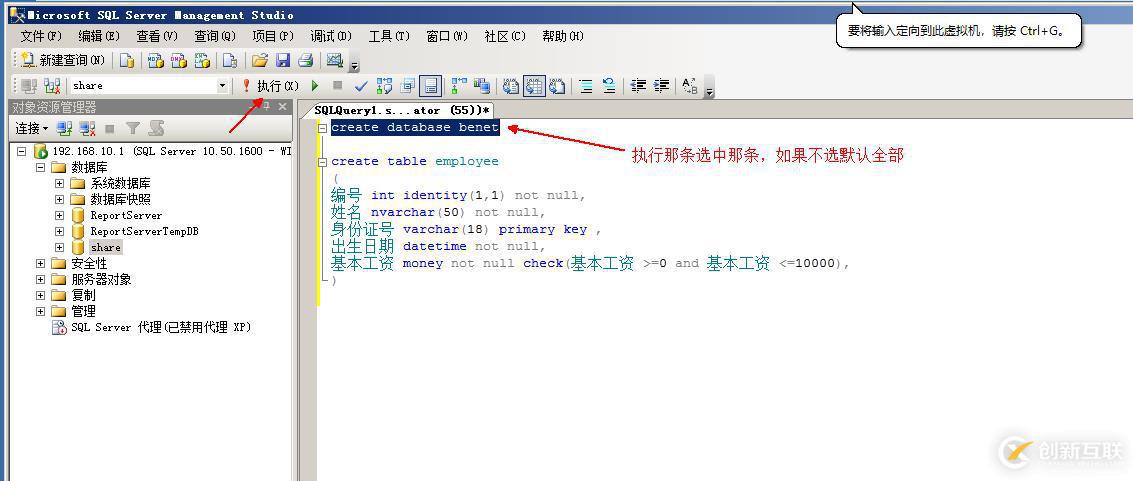
Task: Increase the indent
Action: [661, 86]
